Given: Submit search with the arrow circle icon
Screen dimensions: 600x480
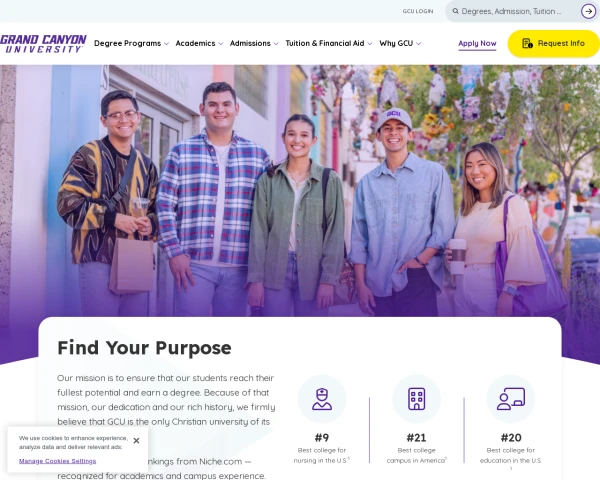Looking at the screenshot, I should click(x=588, y=11).
